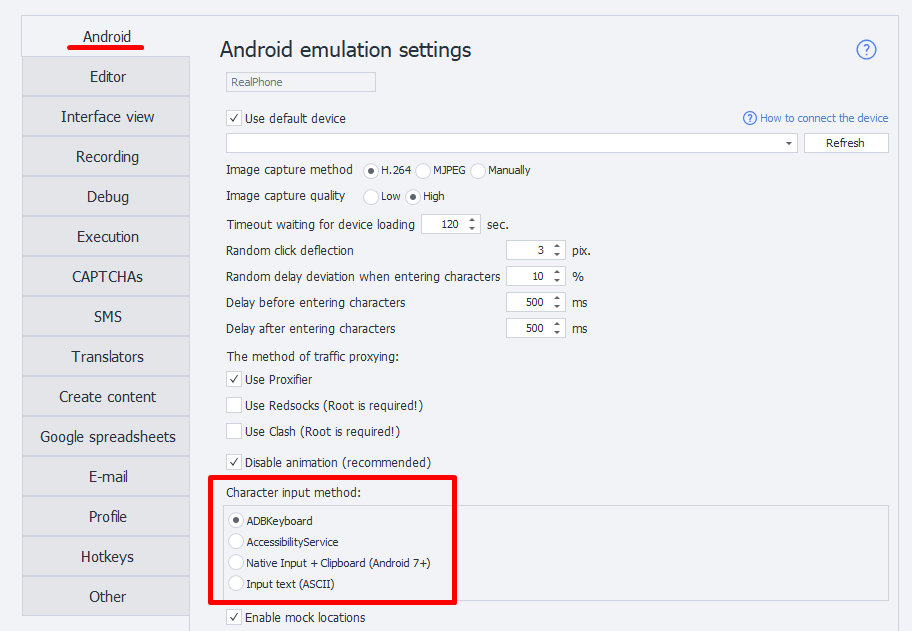The image size is (912, 631).
Task: Increase timeout waiting for device loading
Action: coord(473,220)
